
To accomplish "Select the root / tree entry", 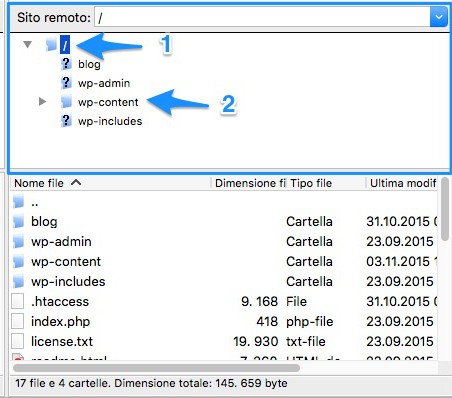I will click(65, 44).
